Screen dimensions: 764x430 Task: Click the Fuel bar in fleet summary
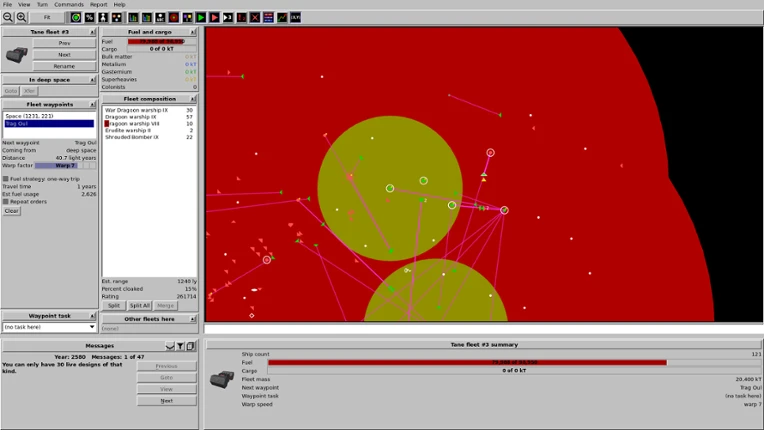click(514, 362)
